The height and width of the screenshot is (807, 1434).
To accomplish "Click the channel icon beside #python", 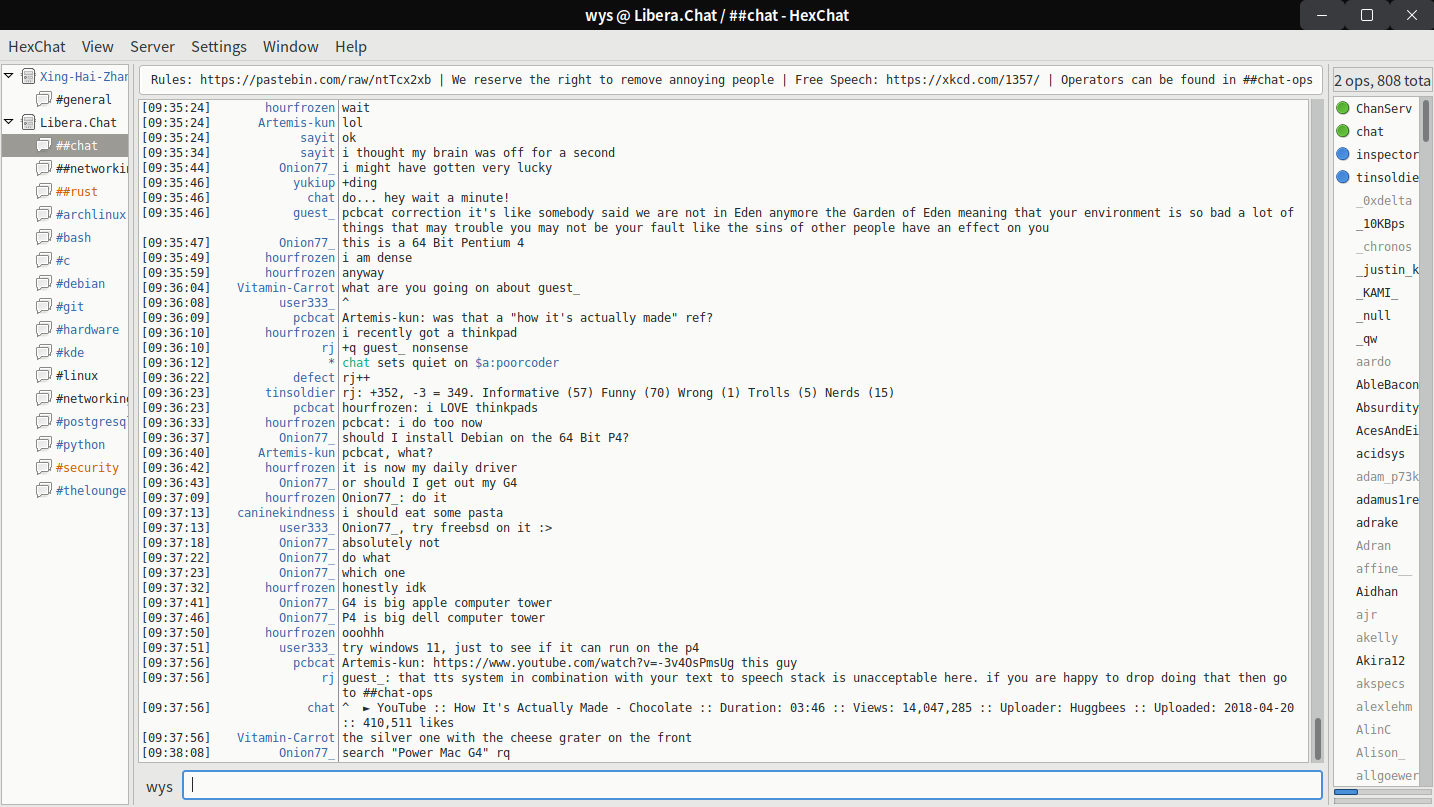I will tap(44, 444).
